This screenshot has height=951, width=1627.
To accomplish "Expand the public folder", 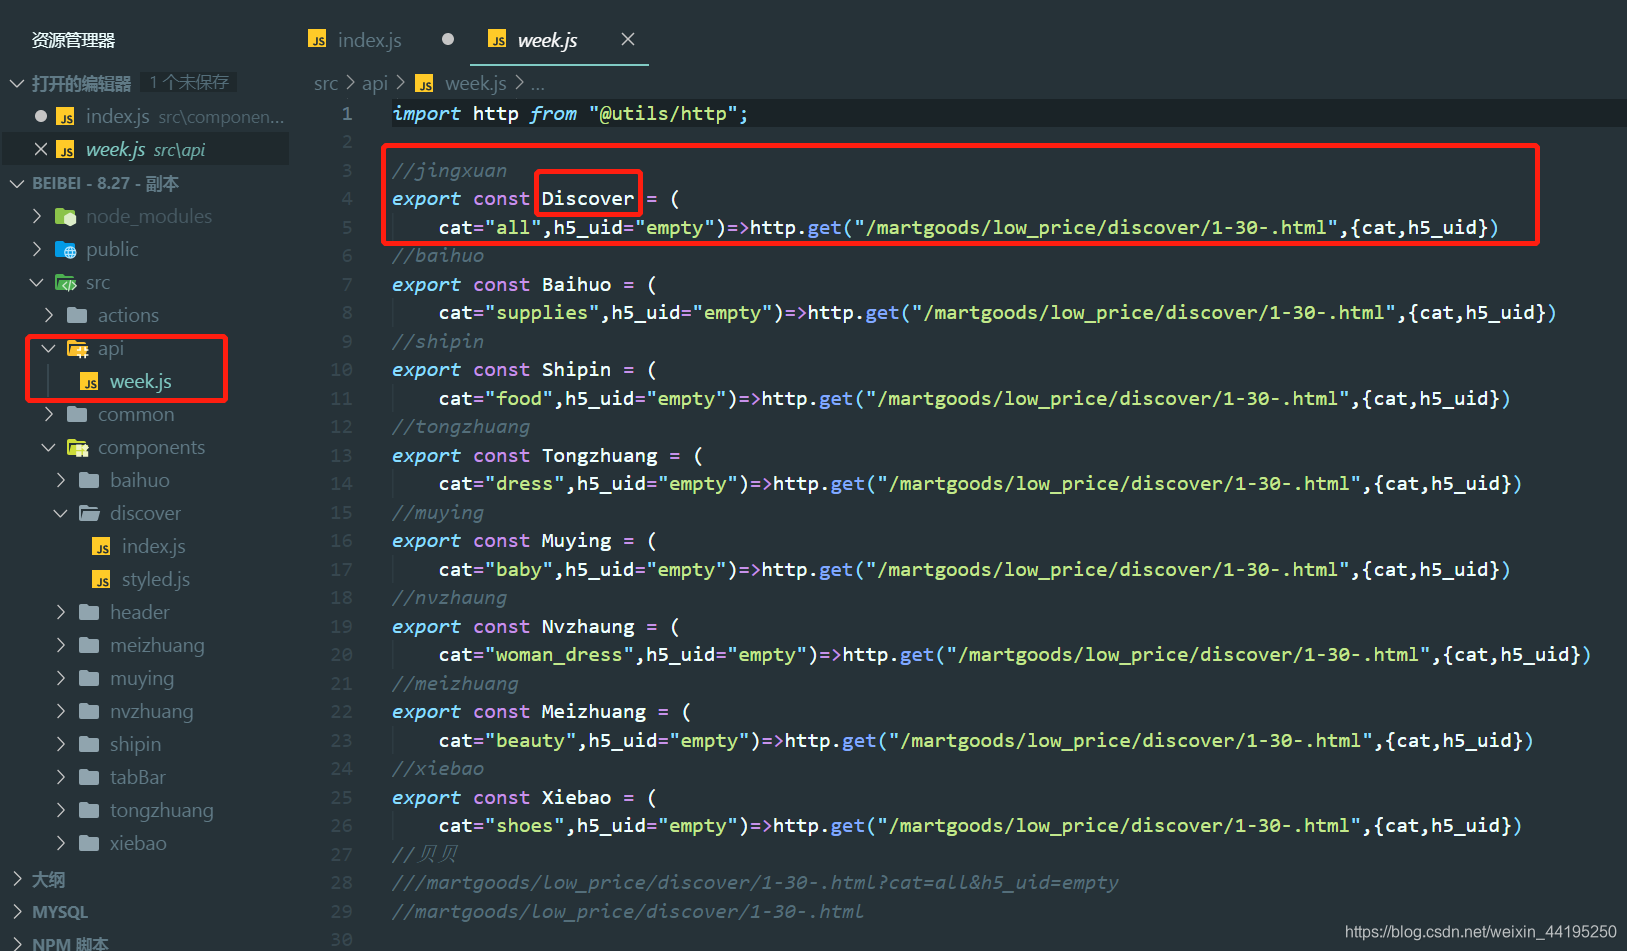I will tap(37, 249).
